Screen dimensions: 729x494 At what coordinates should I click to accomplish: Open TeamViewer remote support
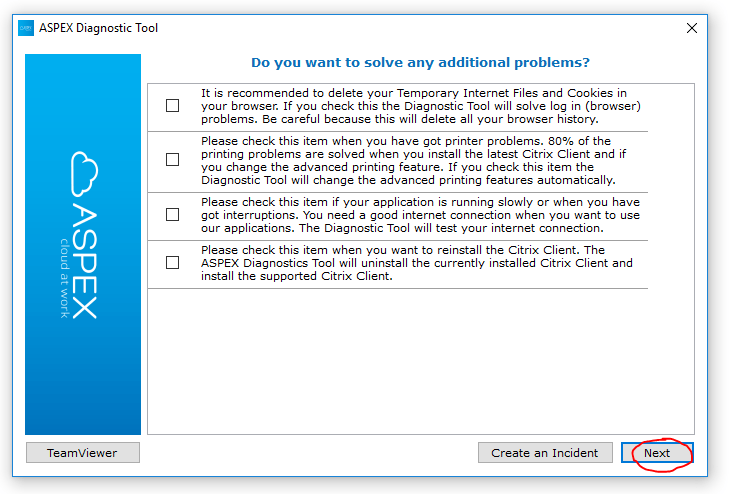pos(83,453)
